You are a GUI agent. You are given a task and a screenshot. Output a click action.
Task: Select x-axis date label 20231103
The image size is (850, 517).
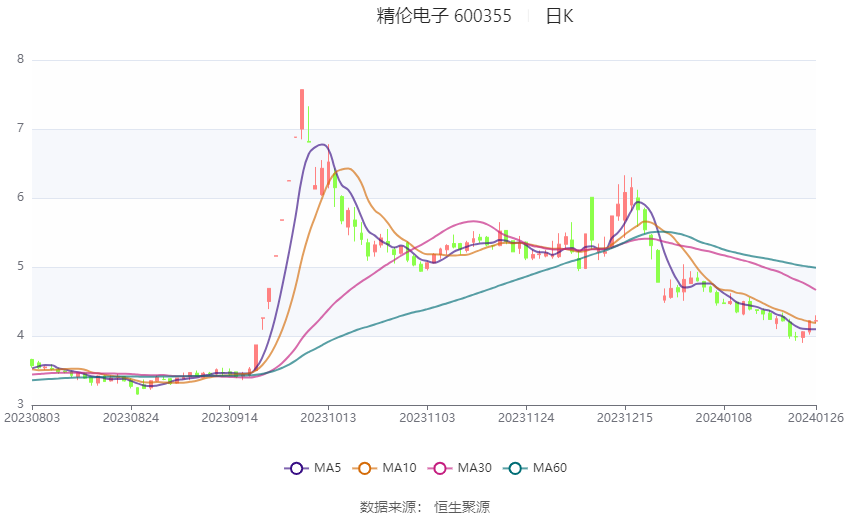tap(427, 418)
